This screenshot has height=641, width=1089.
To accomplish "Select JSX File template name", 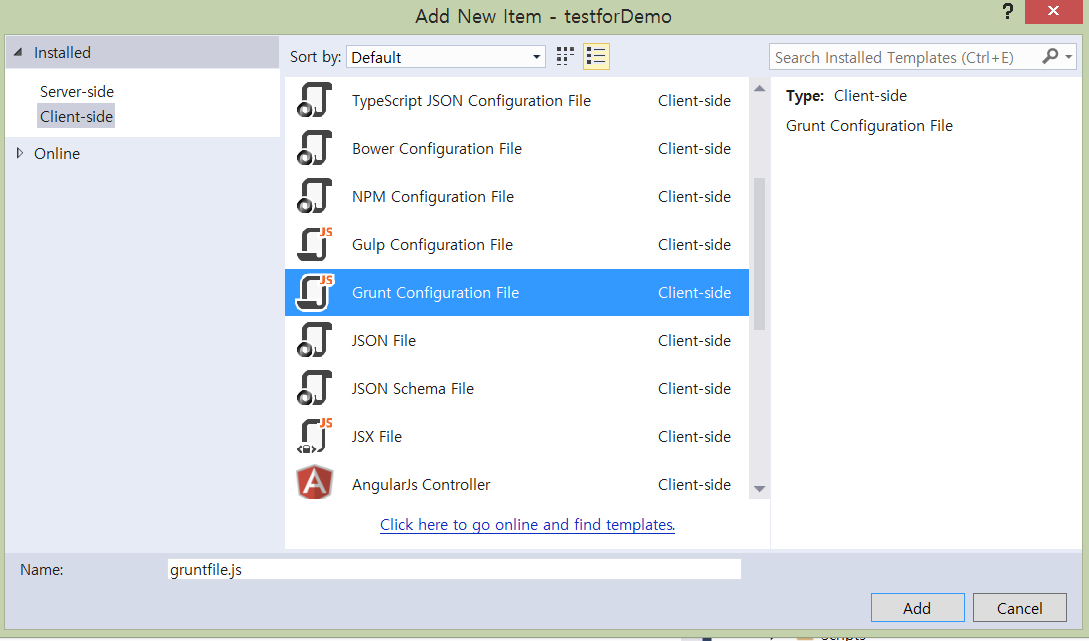I will click(376, 436).
